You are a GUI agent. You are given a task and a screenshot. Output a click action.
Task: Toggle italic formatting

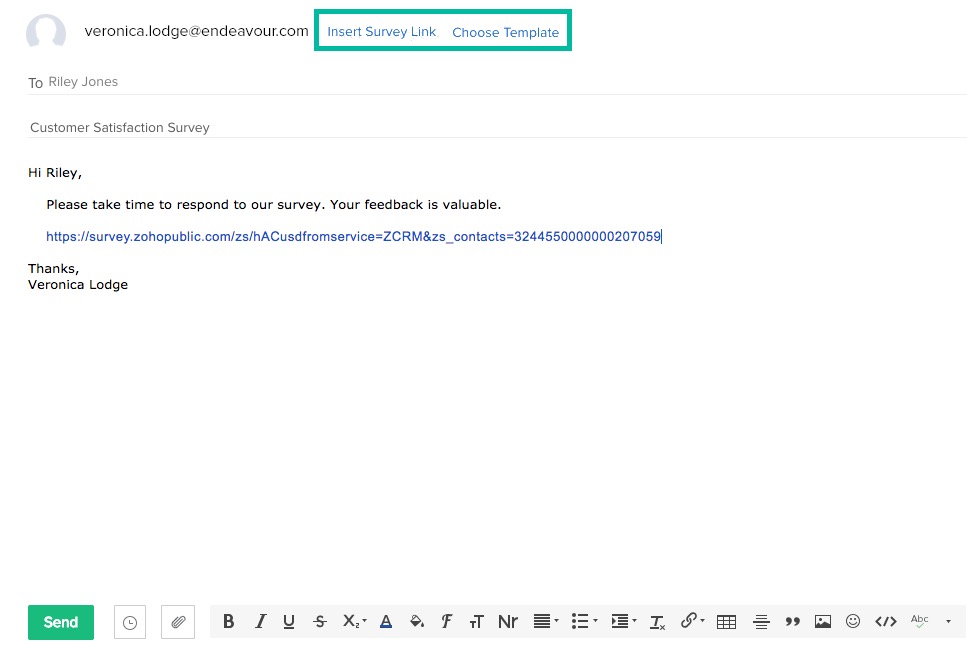260,621
